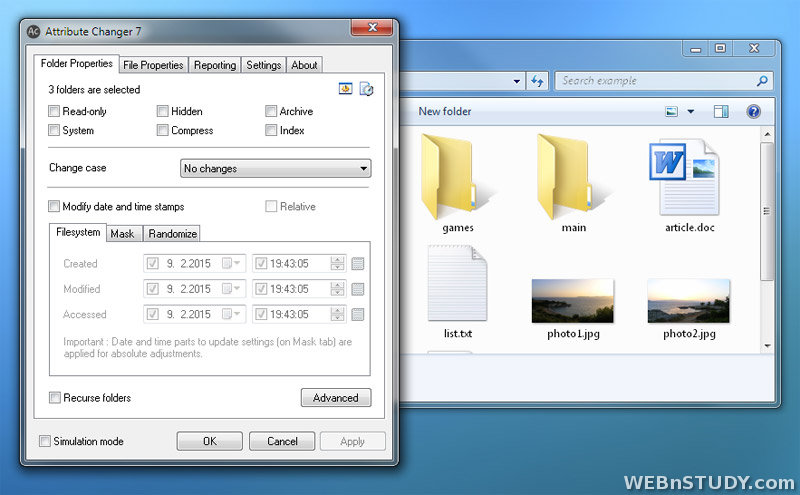Open the About tab
Image resolution: width=800 pixels, height=495 pixels.
pos(304,65)
